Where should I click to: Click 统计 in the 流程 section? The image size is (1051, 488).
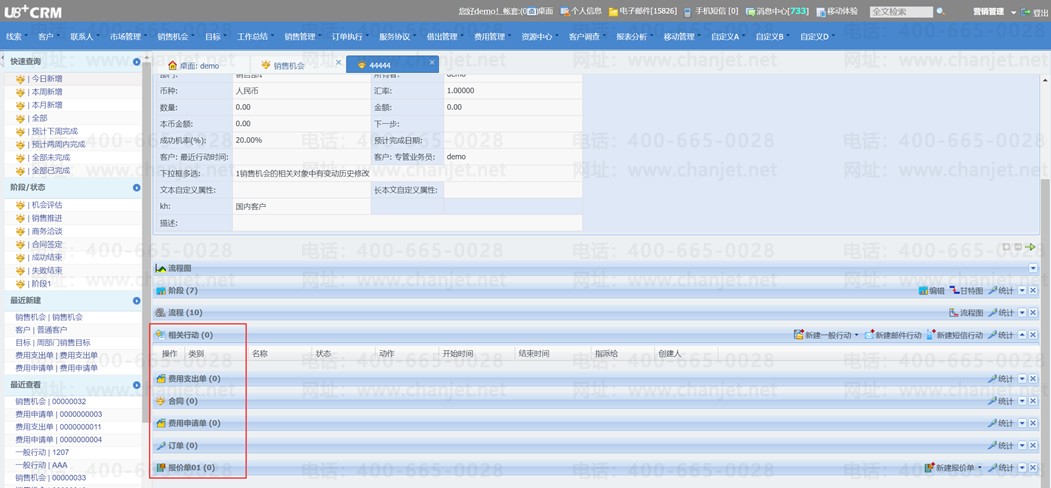[1001, 313]
